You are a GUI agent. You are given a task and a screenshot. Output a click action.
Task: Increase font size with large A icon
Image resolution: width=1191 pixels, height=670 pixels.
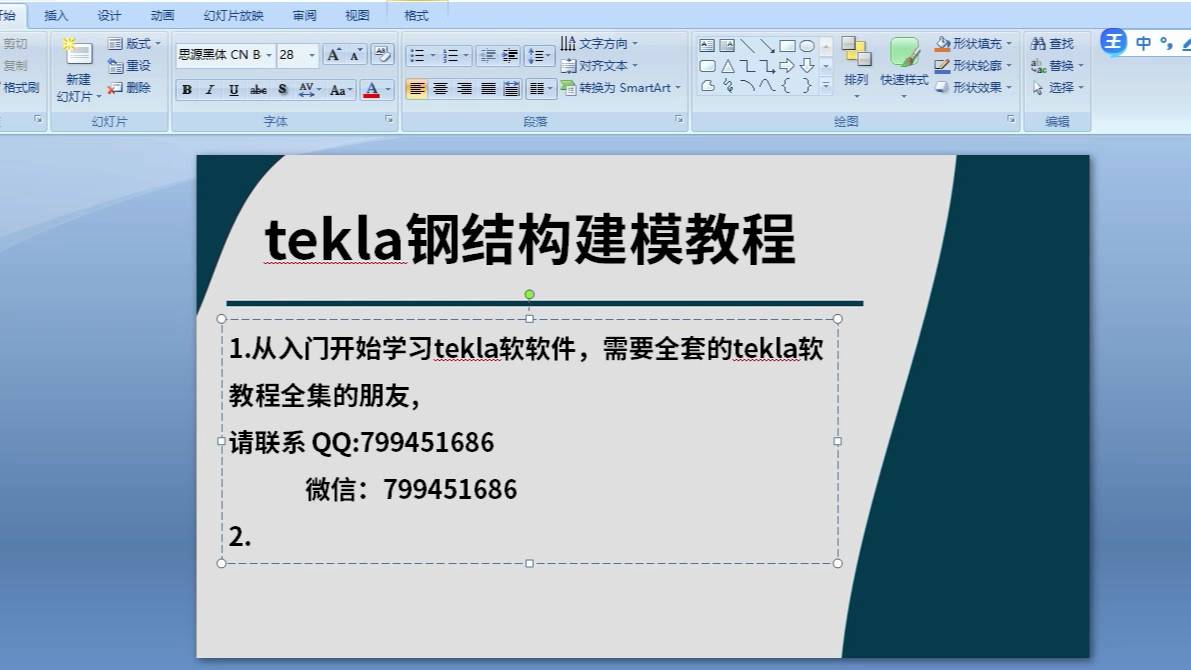pos(333,55)
